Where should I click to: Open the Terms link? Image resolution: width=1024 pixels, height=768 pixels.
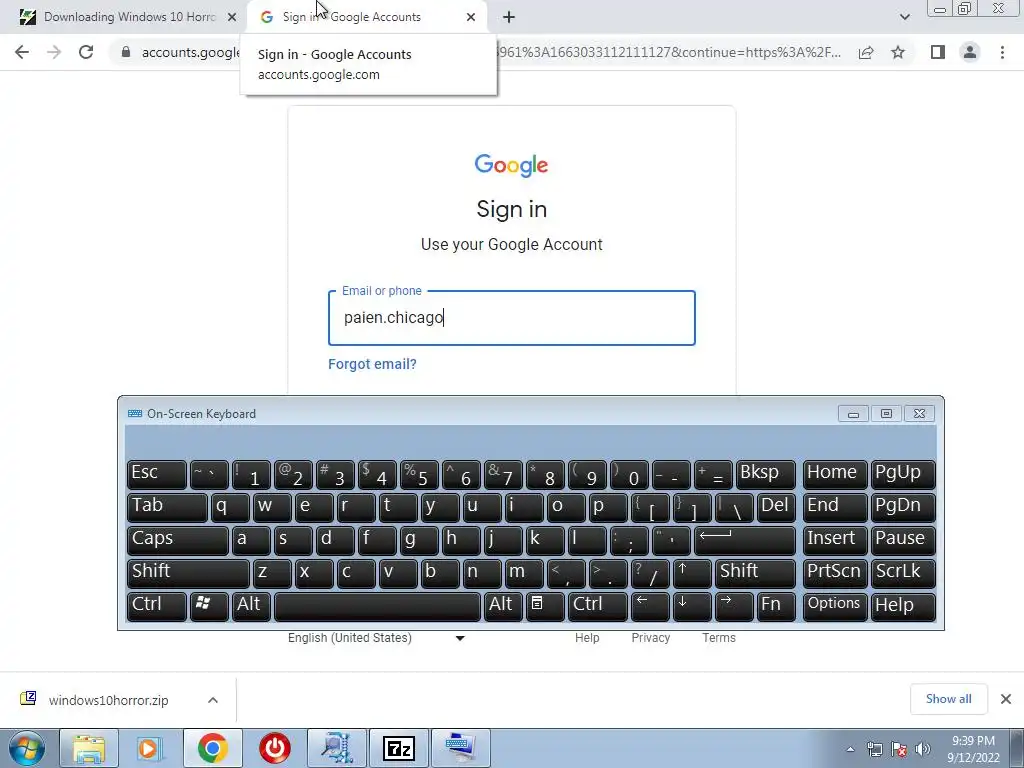718,638
